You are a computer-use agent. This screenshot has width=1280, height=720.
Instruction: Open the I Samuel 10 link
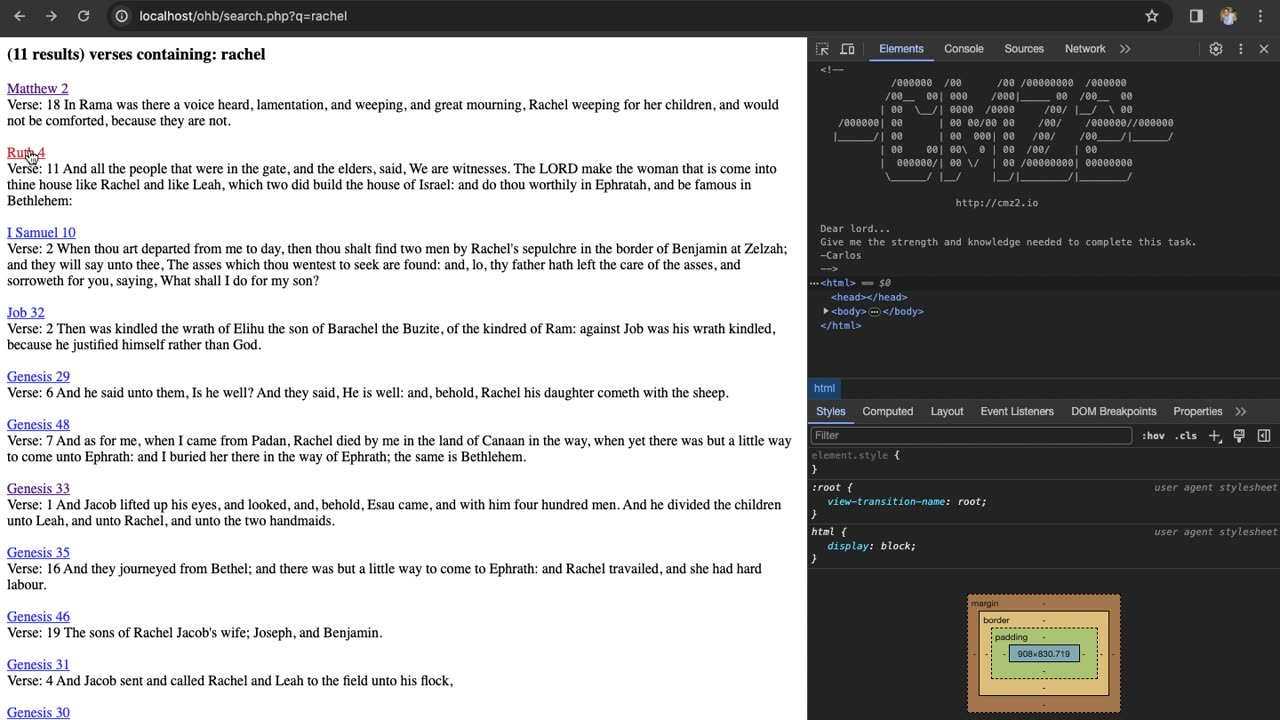pos(41,233)
